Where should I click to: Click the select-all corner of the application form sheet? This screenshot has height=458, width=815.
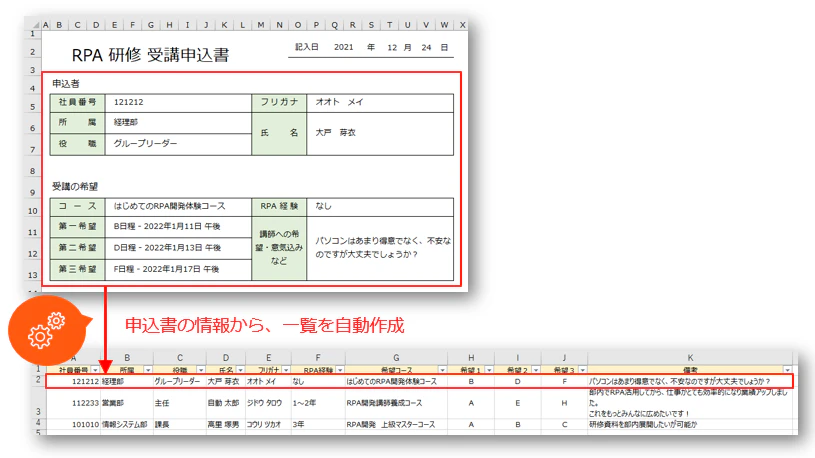(35, 25)
